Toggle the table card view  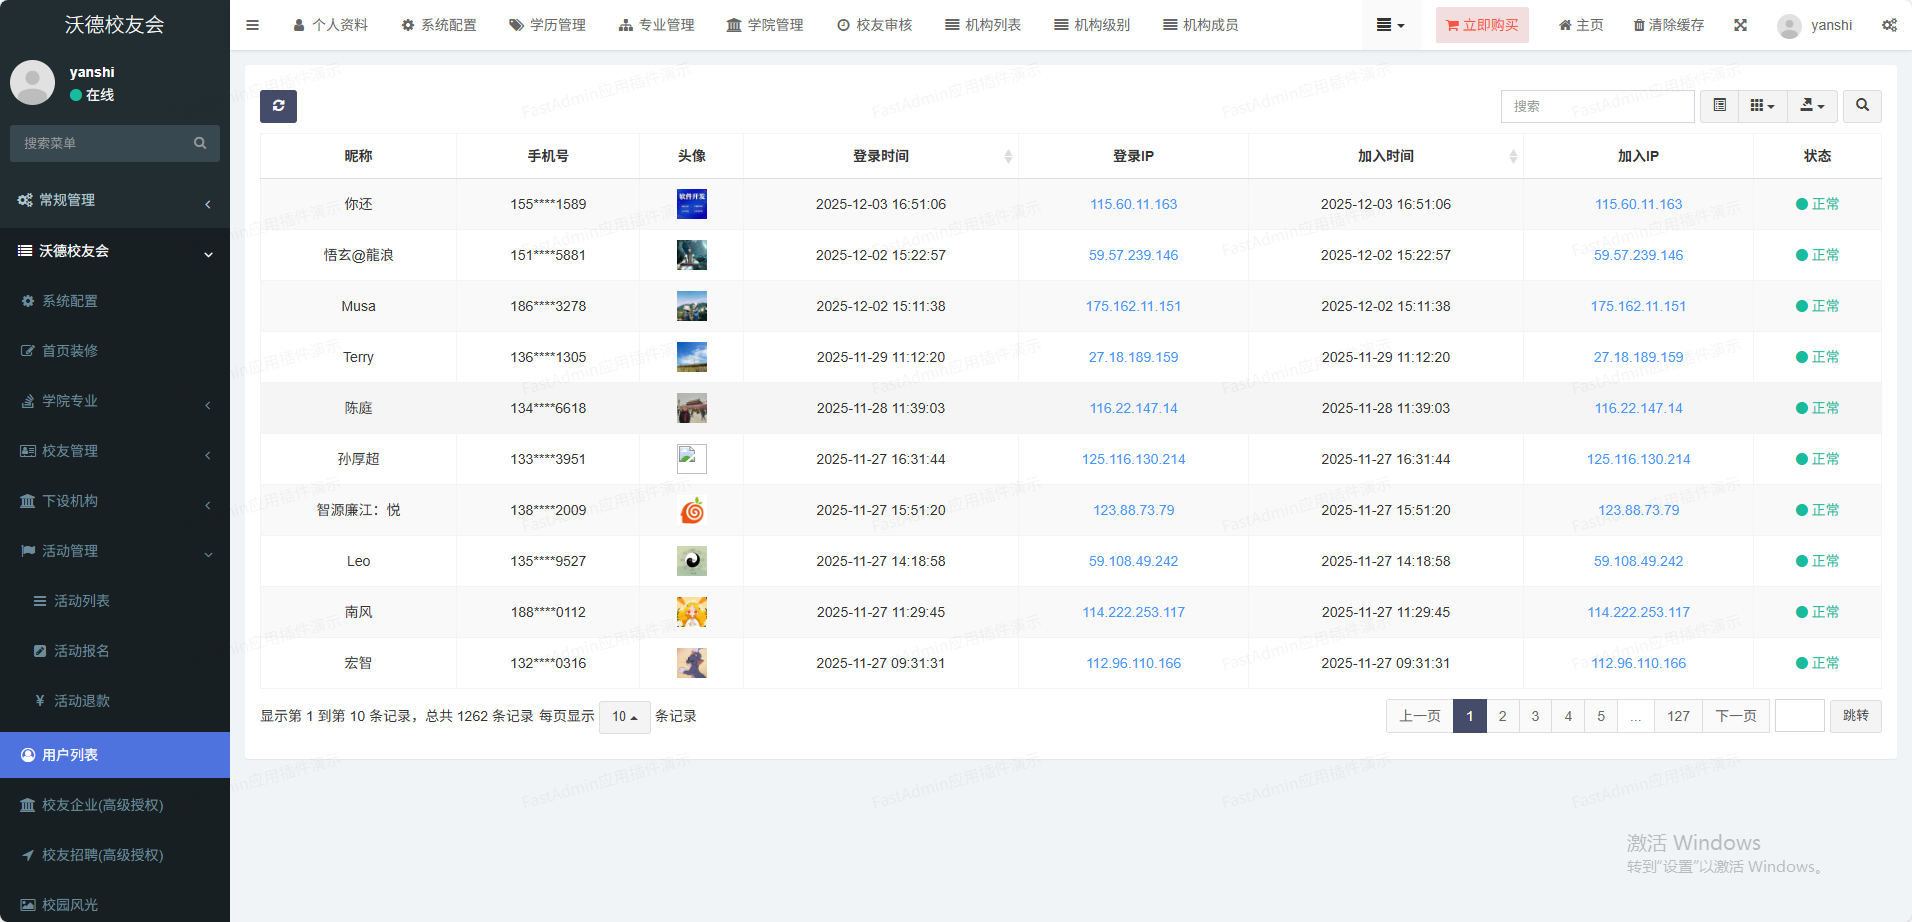pos(1719,106)
